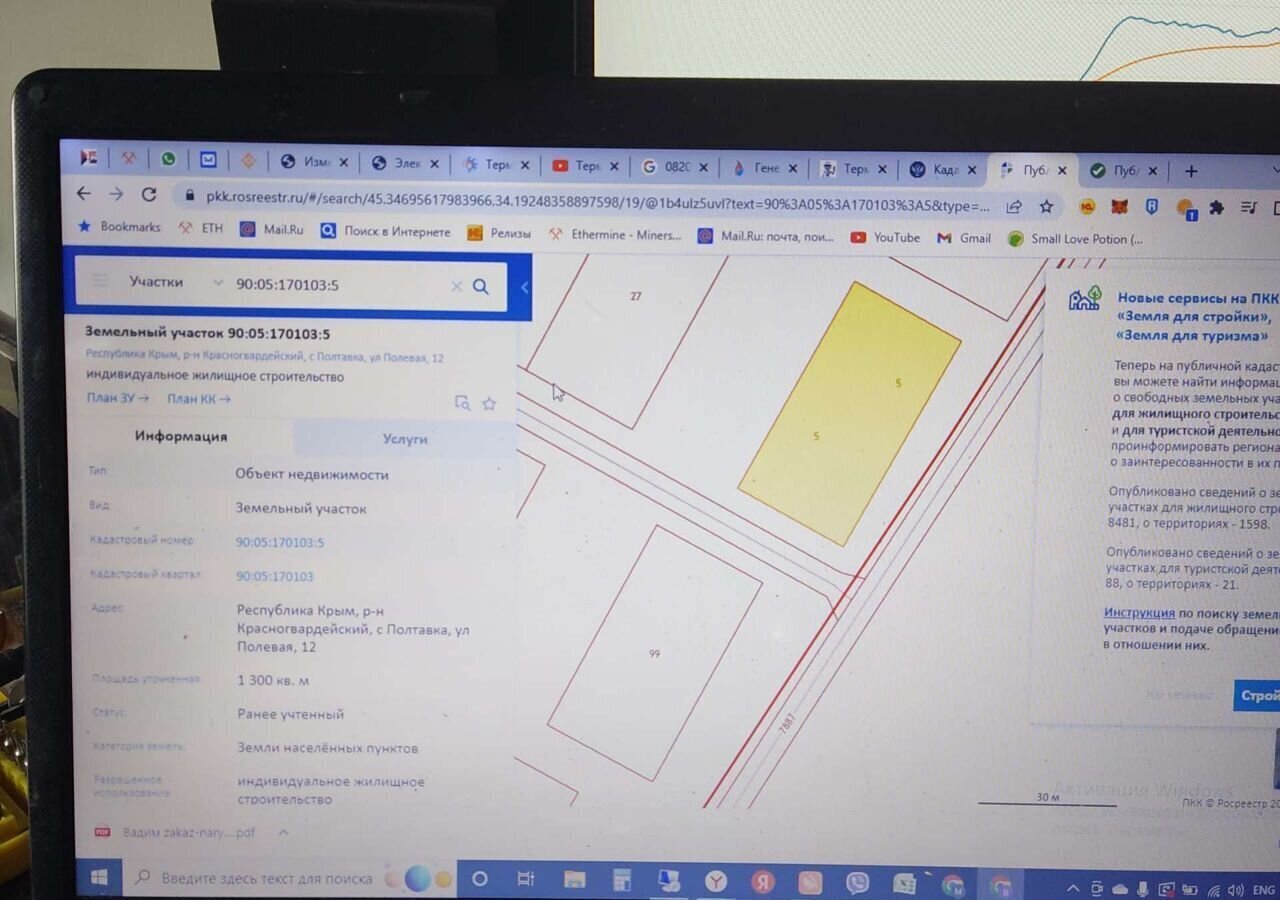Click the '1 300 кв. м' area value
Screen dimensions: 1280x900
(x=273, y=680)
